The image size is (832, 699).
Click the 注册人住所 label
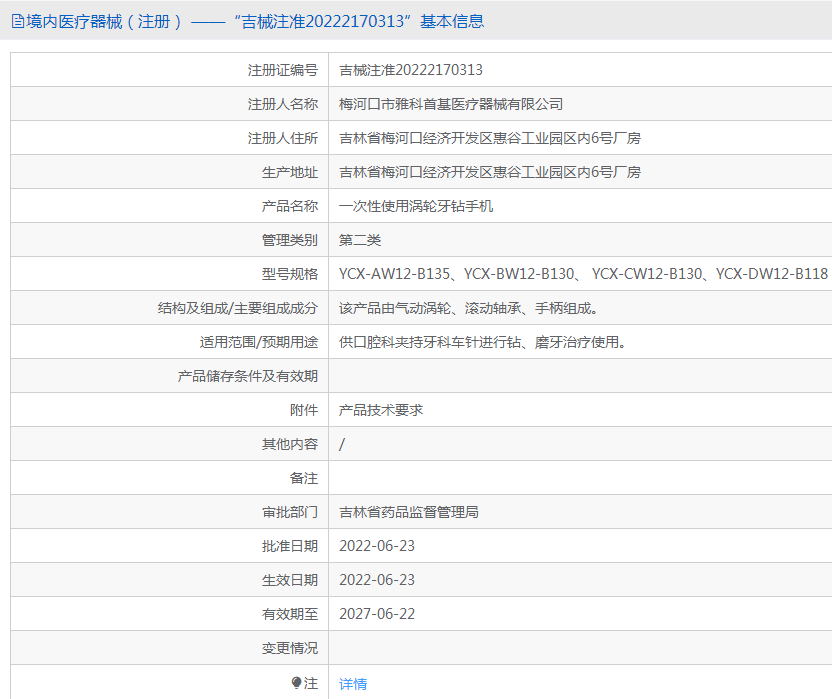tap(283, 138)
